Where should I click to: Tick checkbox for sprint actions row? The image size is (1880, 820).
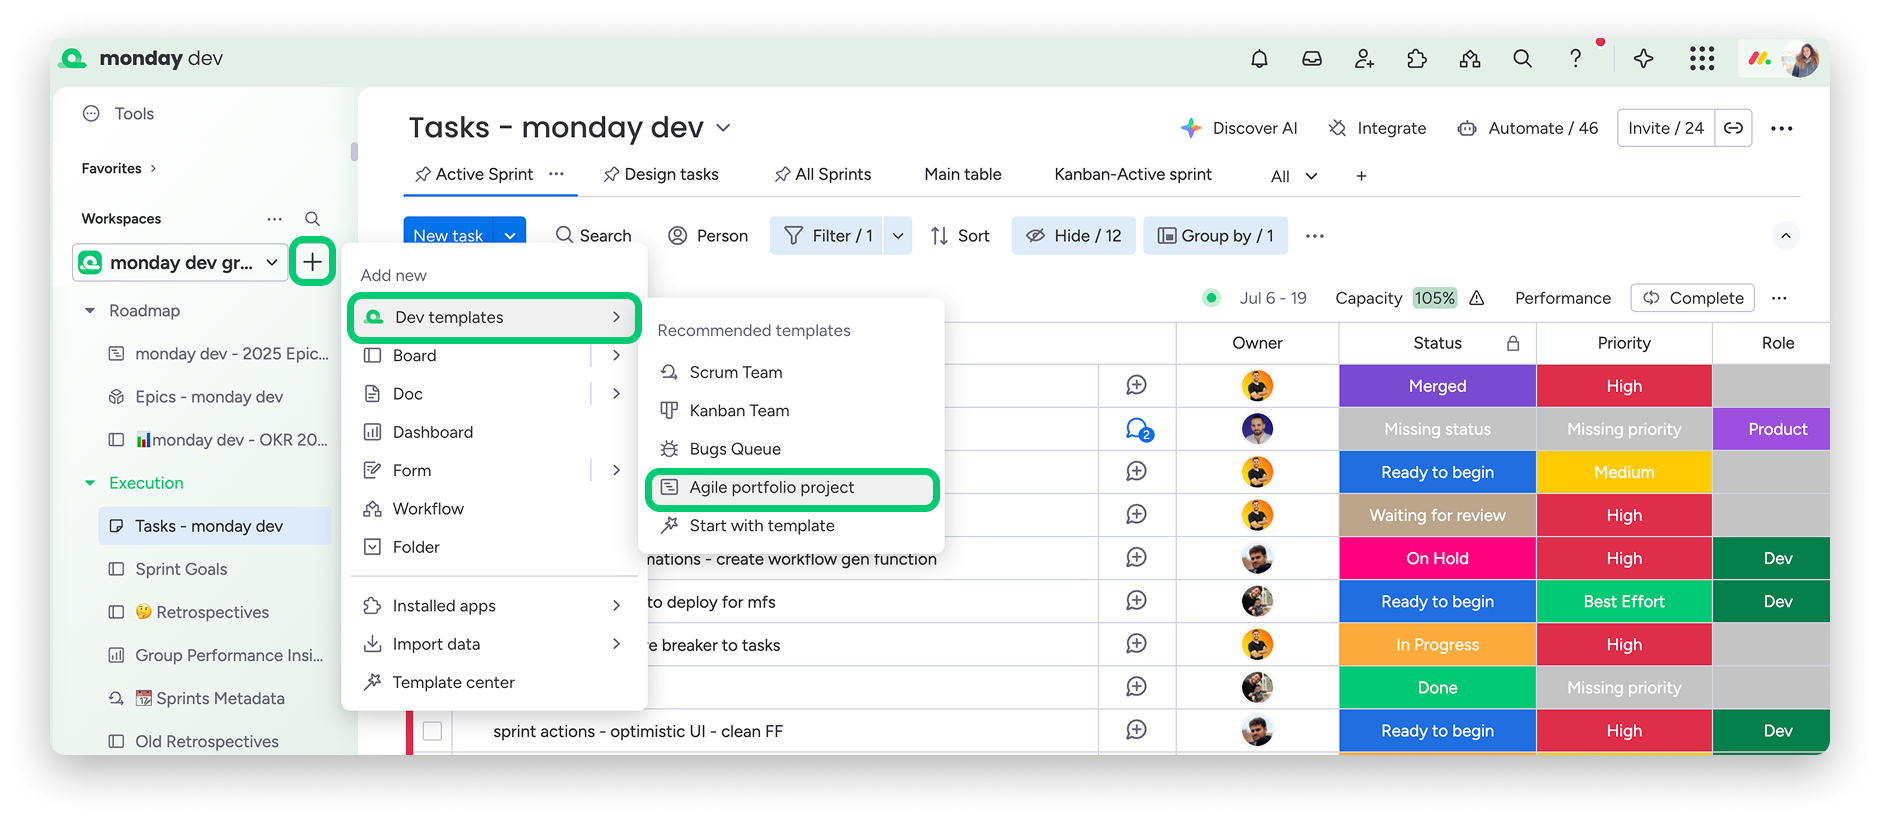[x=432, y=731]
